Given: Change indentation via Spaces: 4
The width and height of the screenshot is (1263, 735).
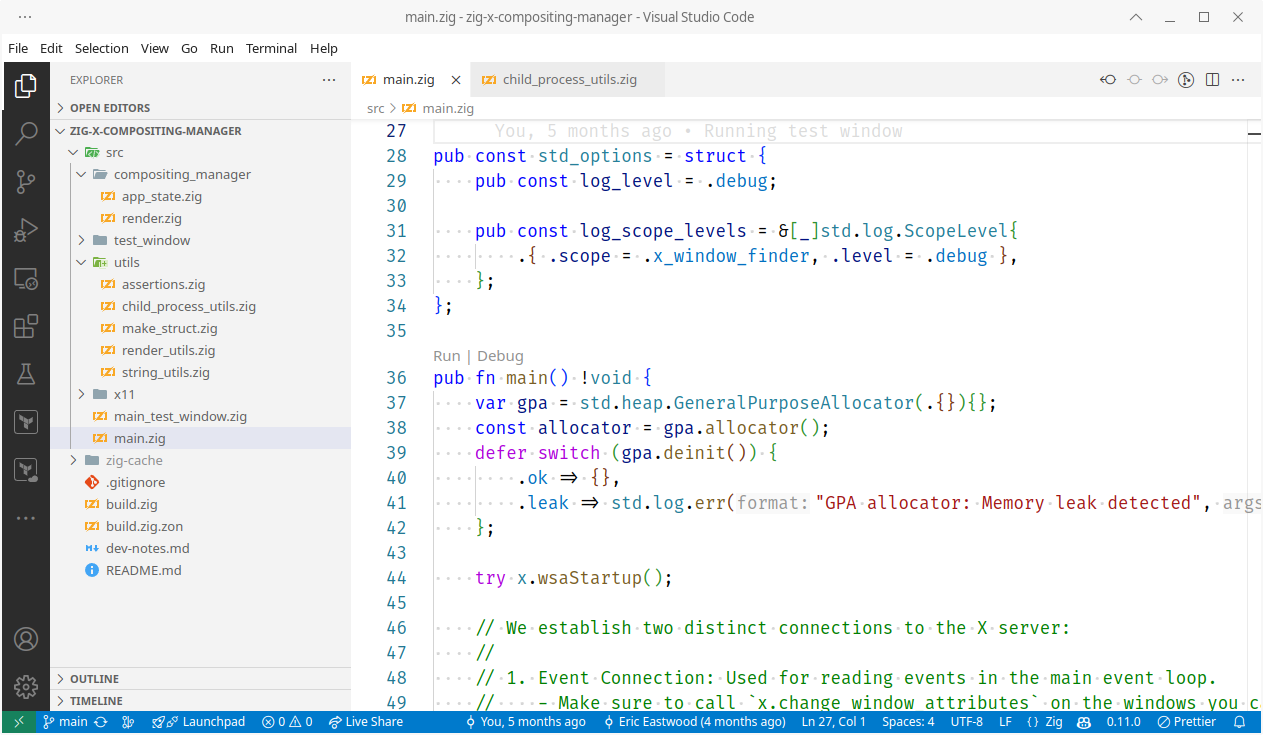Looking at the screenshot, I should (x=908, y=722).
